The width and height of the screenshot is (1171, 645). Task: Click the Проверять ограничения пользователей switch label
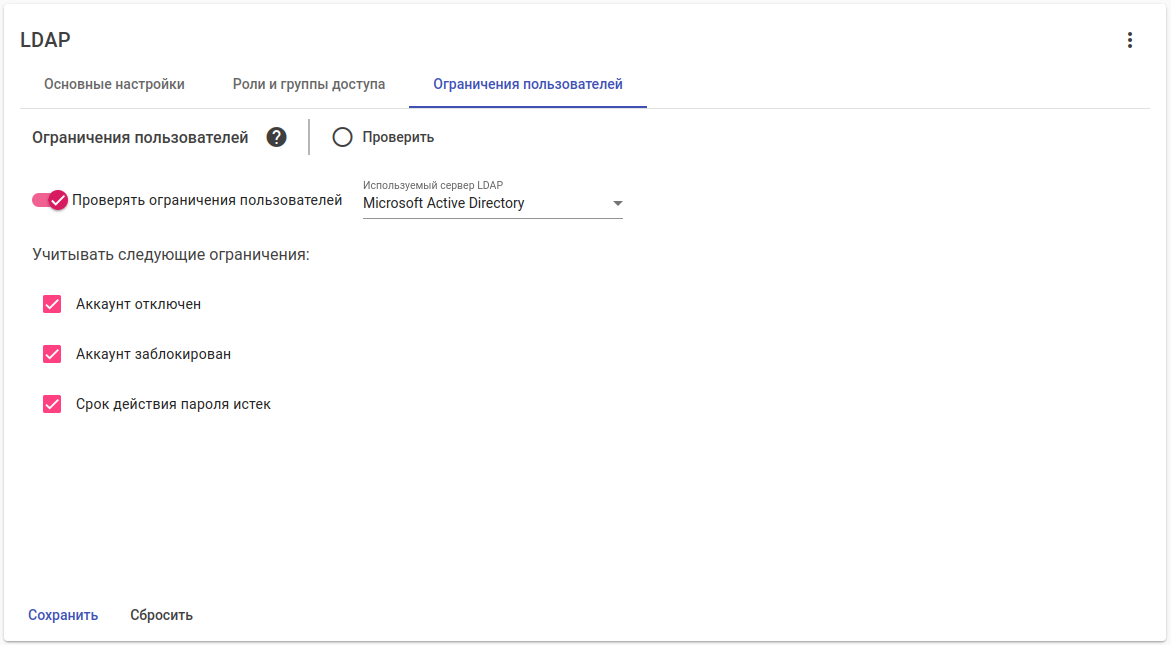pos(207,200)
